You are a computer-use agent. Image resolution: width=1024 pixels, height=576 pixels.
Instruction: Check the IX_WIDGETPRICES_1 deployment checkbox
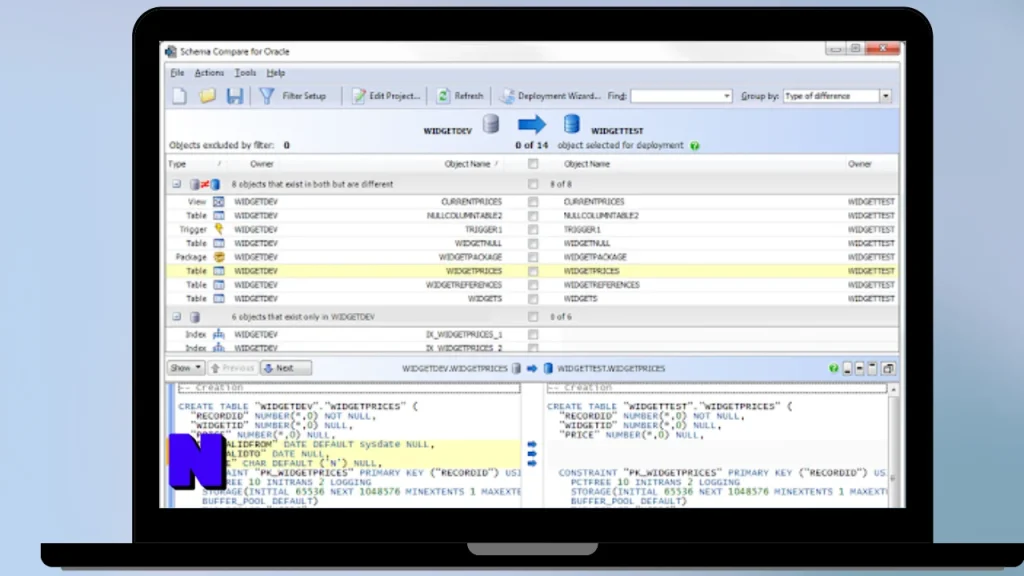(533, 334)
